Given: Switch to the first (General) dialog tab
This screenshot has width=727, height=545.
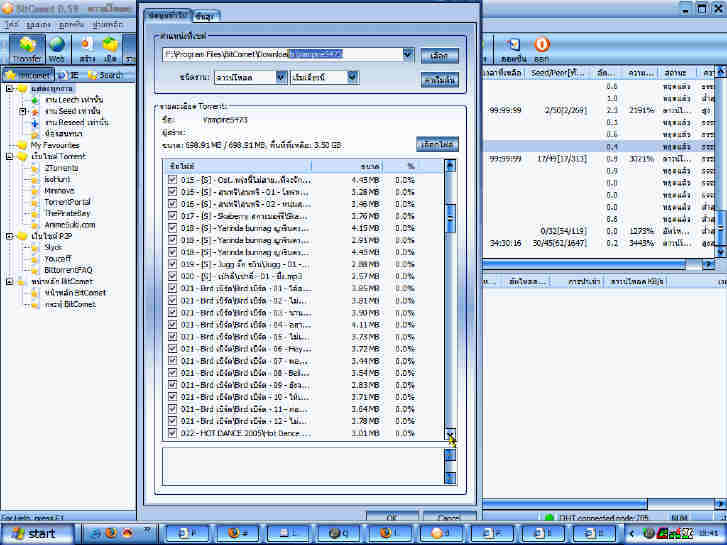Looking at the screenshot, I should [168, 15].
